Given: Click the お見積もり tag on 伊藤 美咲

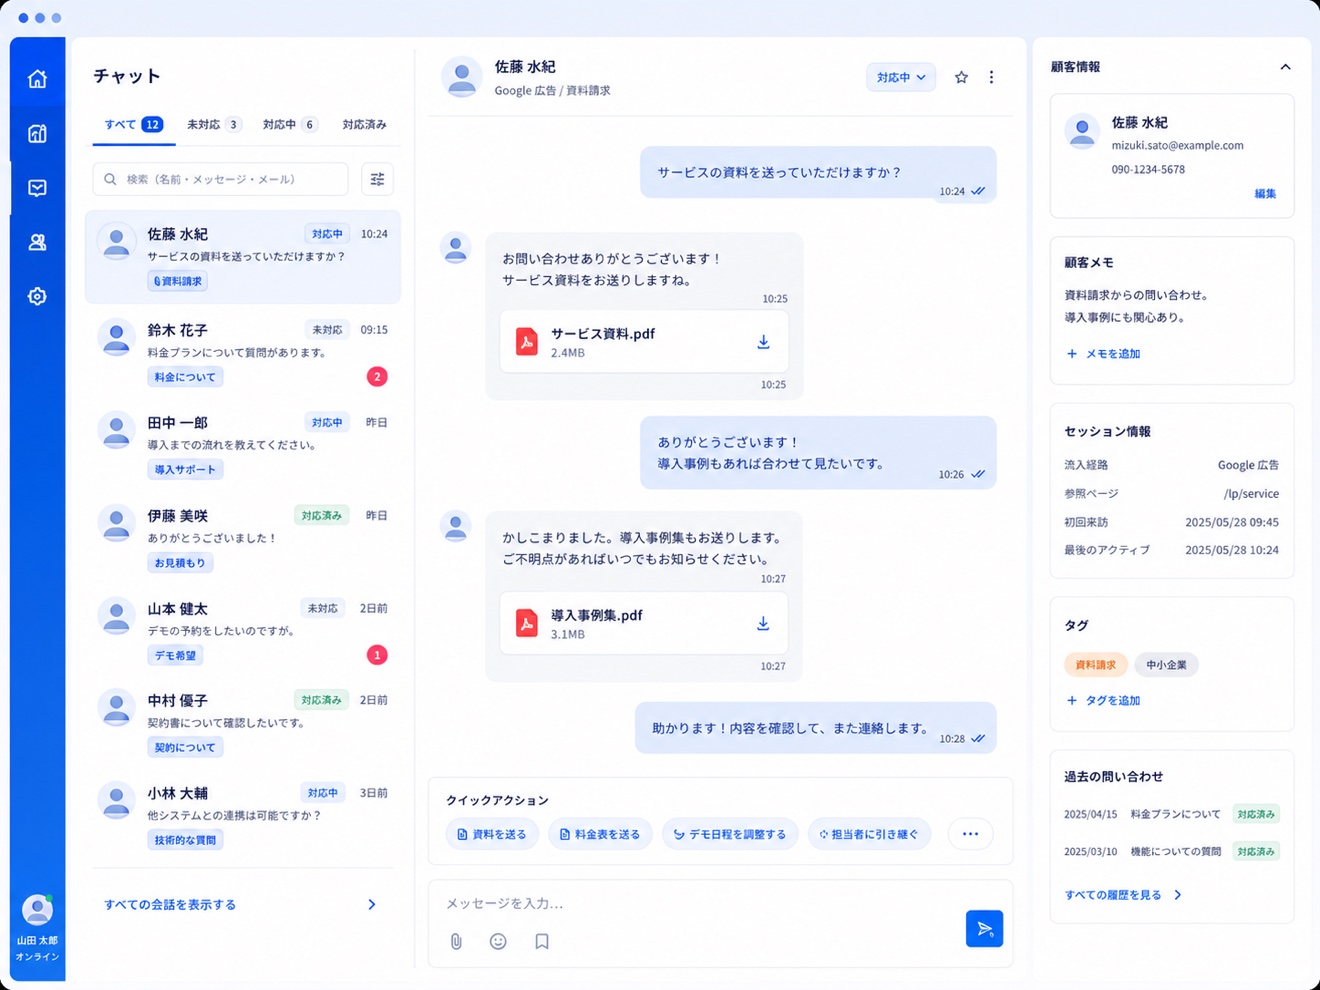Looking at the screenshot, I should 180,563.
